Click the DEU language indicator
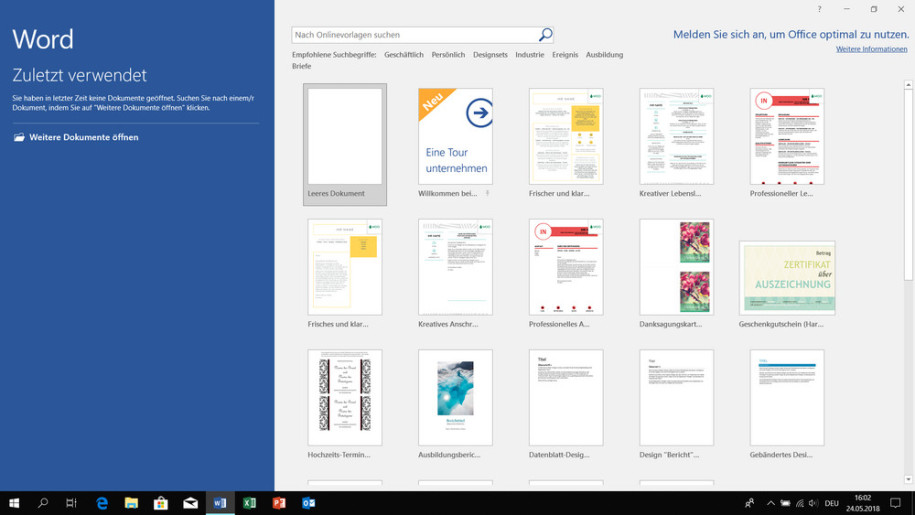The image size is (915, 515). point(832,503)
